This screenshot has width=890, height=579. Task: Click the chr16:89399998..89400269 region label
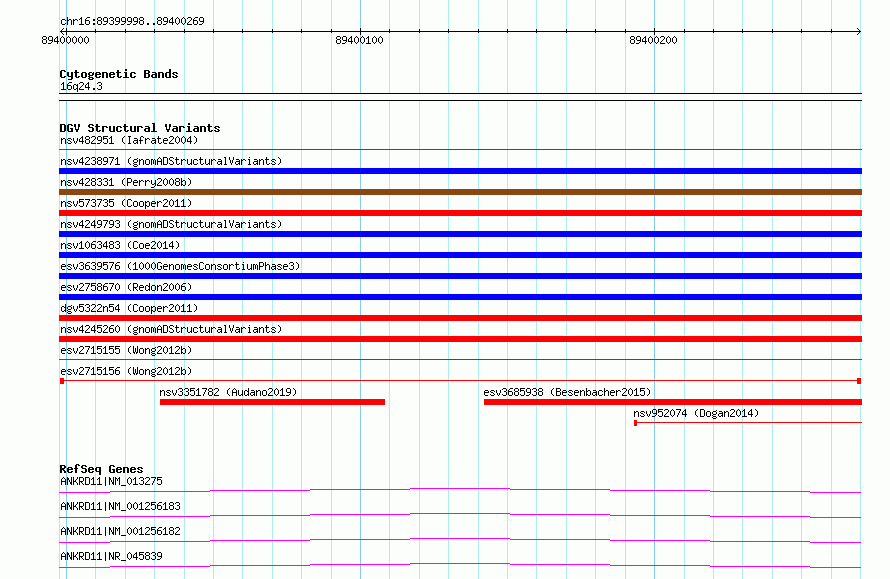coord(132,22)
